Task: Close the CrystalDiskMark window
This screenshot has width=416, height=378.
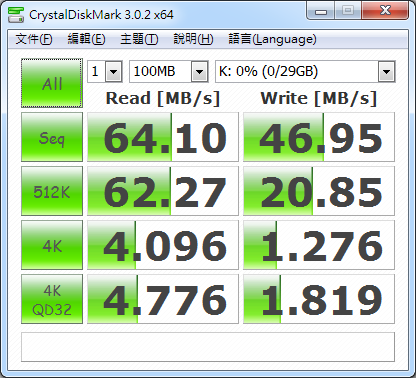Action: (x=385, y=11)
